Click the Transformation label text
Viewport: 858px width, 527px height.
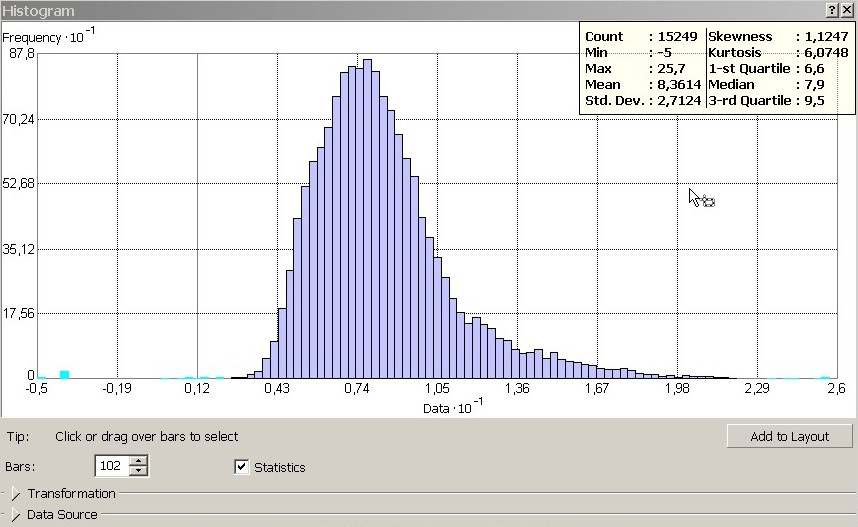tap(72, 494)
